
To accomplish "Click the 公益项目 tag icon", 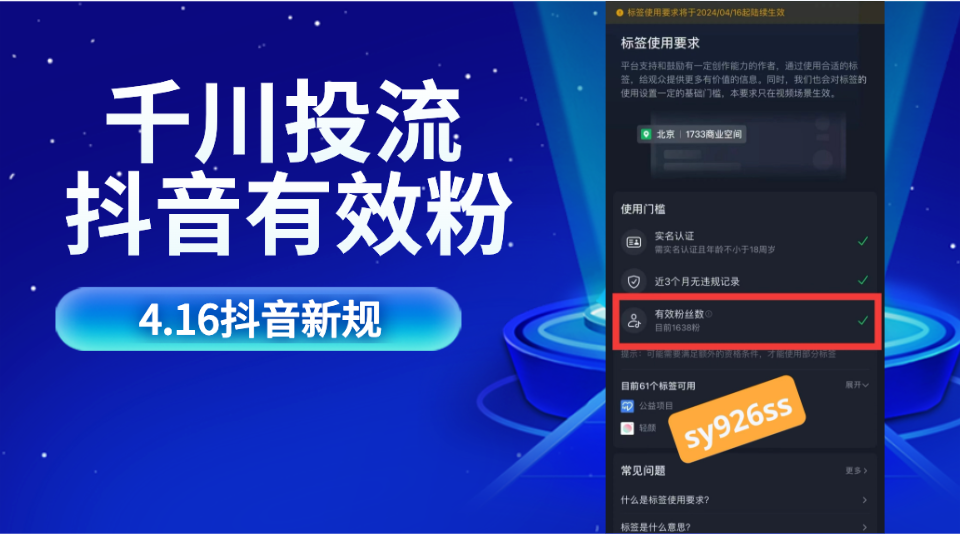I will (627, 405).
